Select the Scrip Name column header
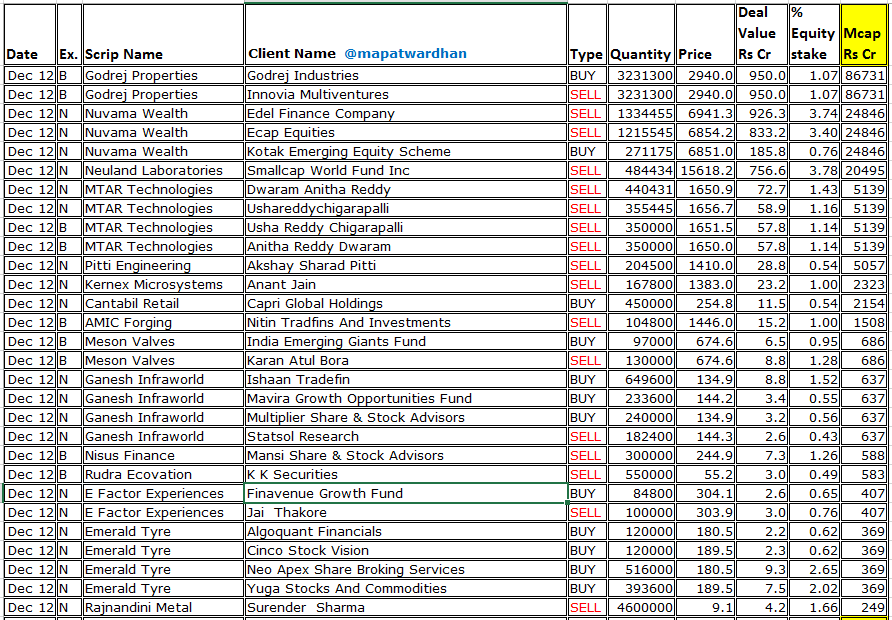The image size is (892, 620). coord(163,34)
